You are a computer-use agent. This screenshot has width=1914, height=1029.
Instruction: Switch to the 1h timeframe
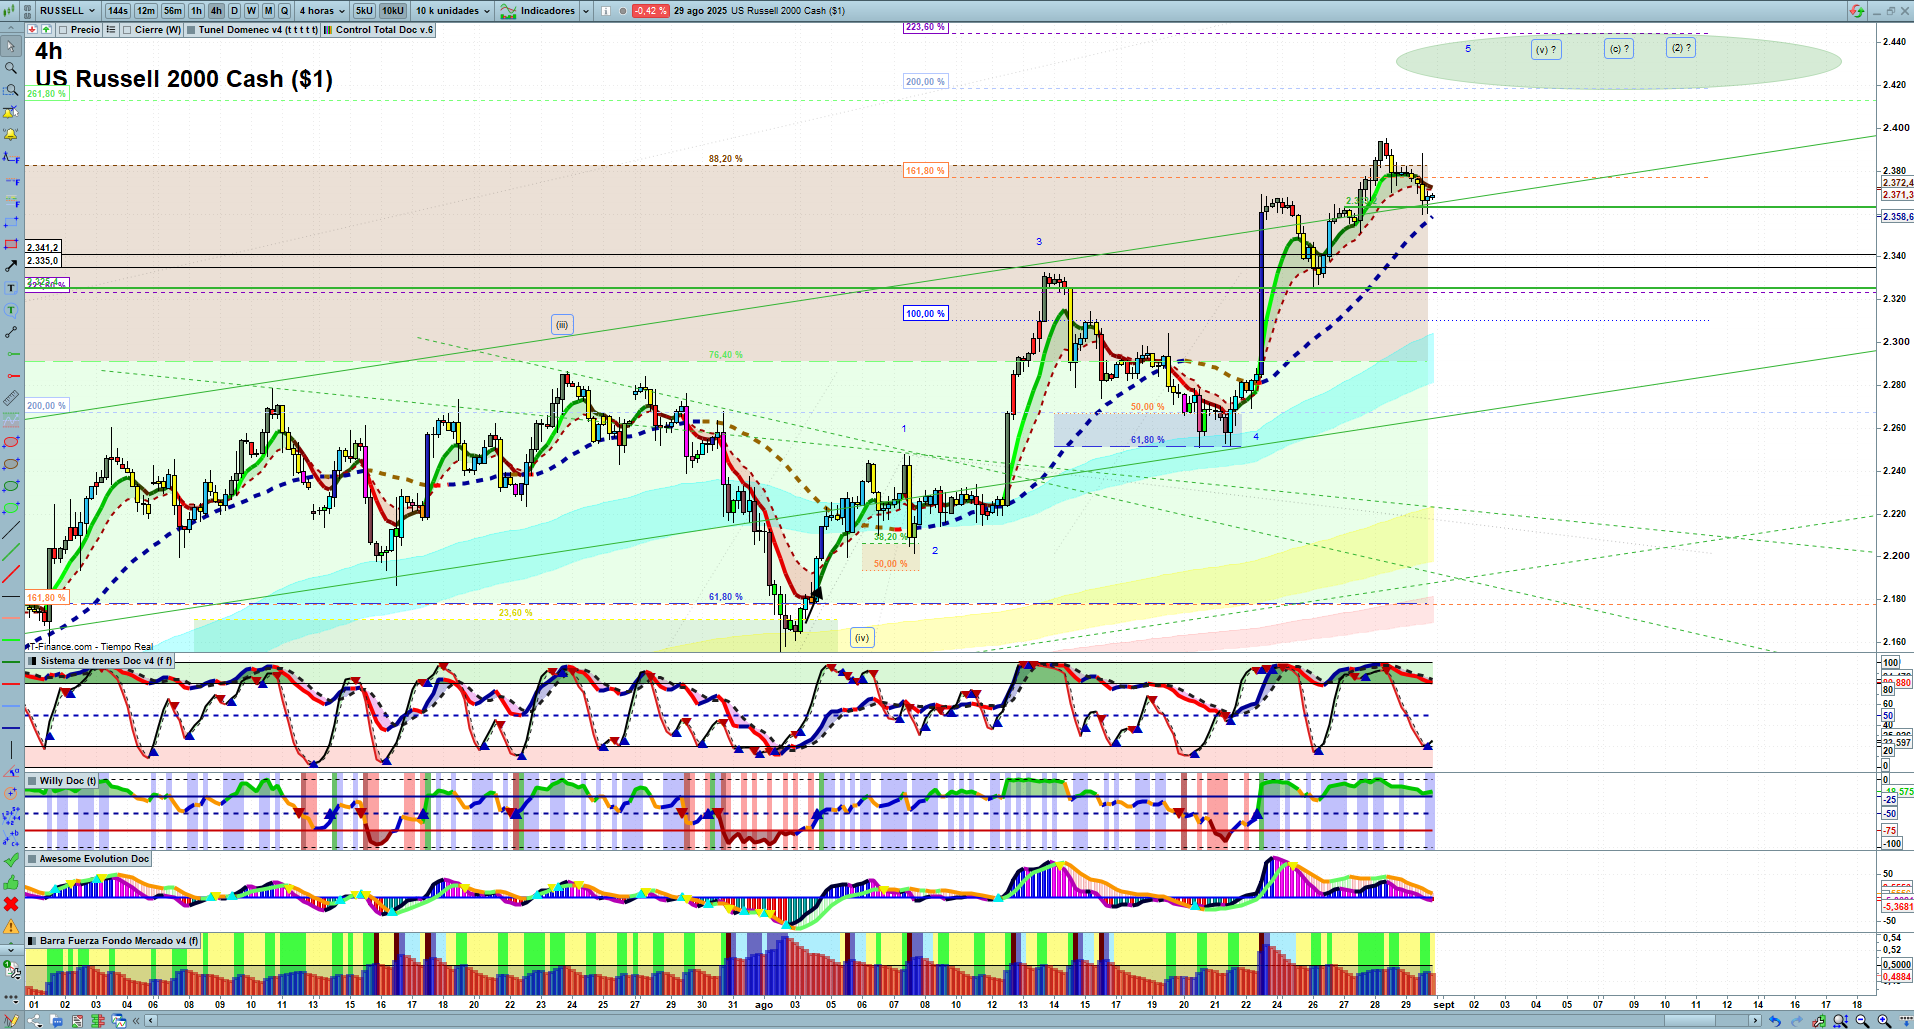197,11
